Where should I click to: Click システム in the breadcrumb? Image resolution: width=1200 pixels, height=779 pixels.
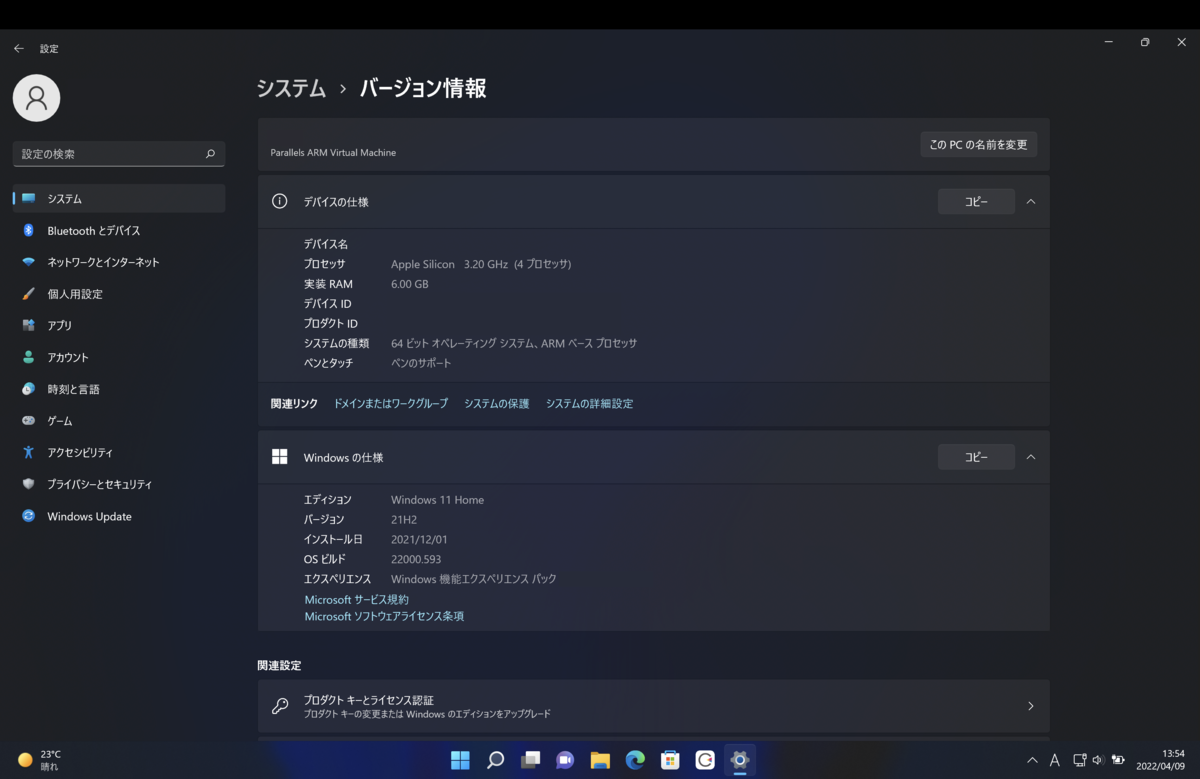[x=291, y=88]
